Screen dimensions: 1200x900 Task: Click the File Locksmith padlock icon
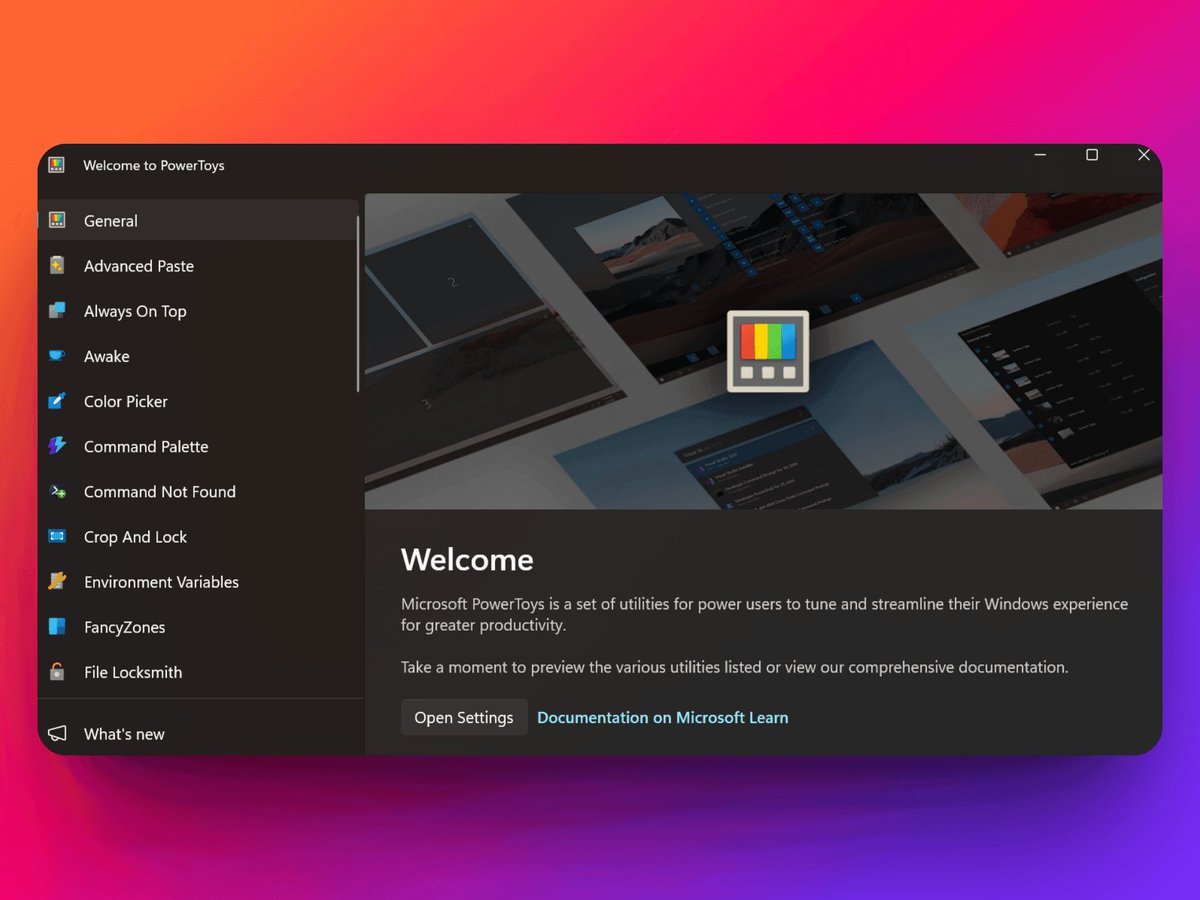pos(57,672)
